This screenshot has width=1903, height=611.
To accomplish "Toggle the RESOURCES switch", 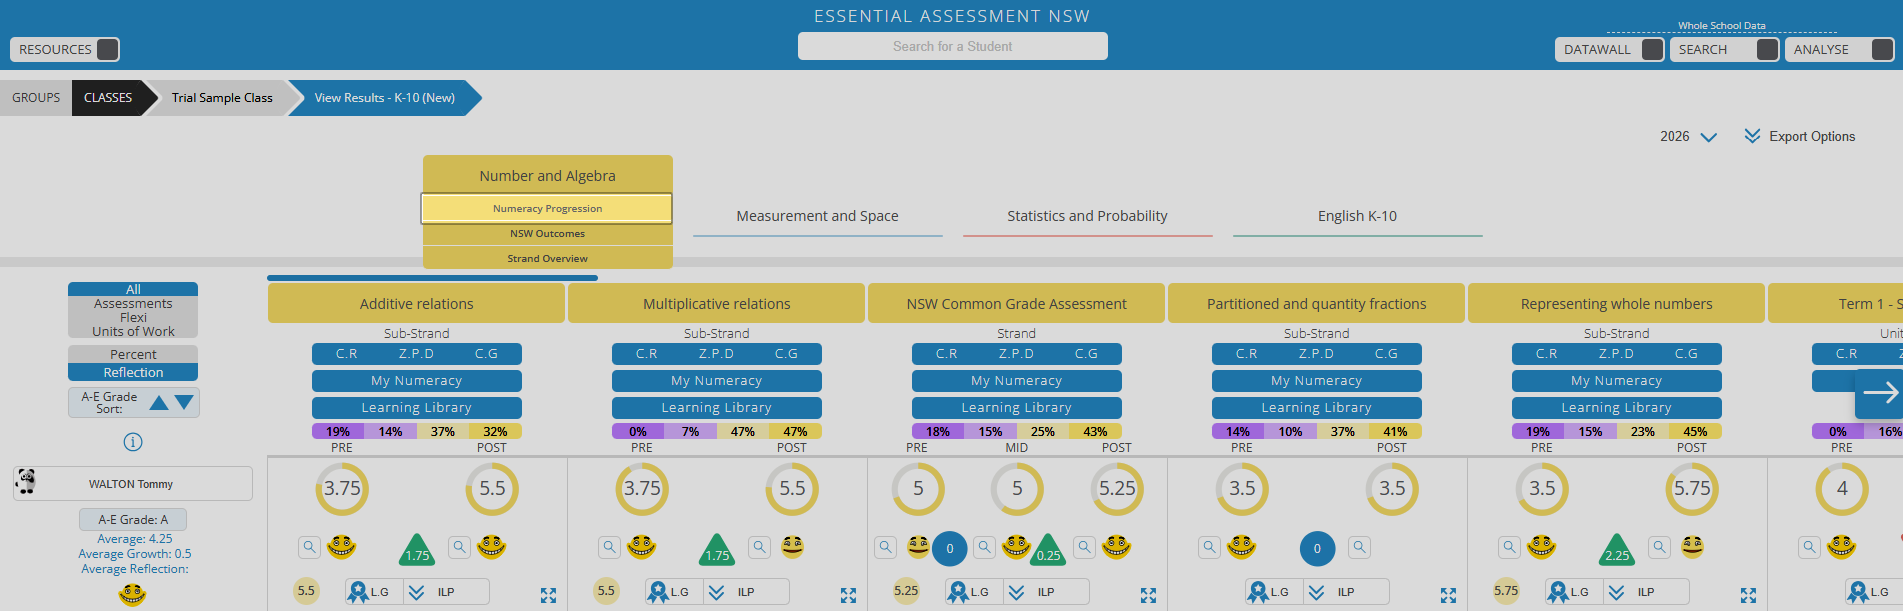I will point(108,49).
